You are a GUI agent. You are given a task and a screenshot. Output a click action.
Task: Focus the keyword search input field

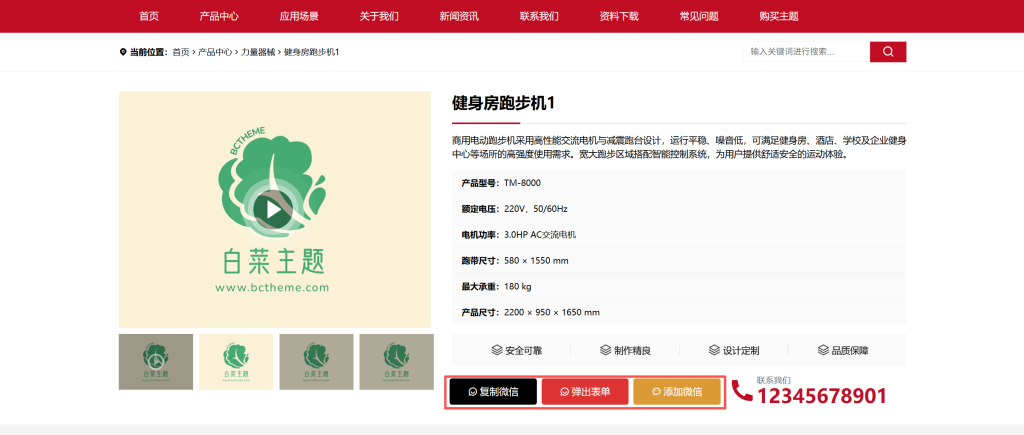point(807,52)
